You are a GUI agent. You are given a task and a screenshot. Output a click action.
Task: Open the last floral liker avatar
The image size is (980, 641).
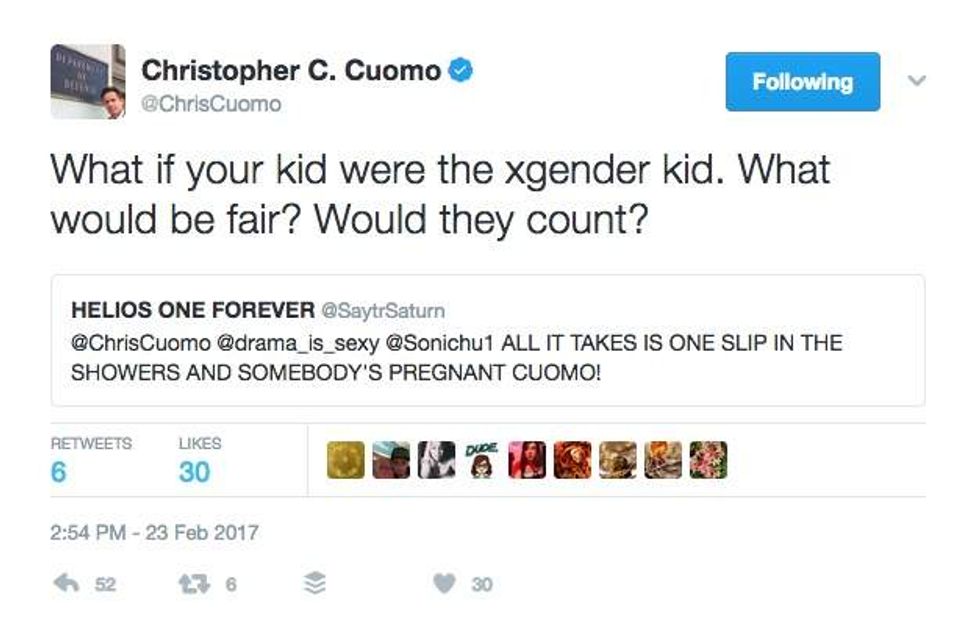point(708,460)
